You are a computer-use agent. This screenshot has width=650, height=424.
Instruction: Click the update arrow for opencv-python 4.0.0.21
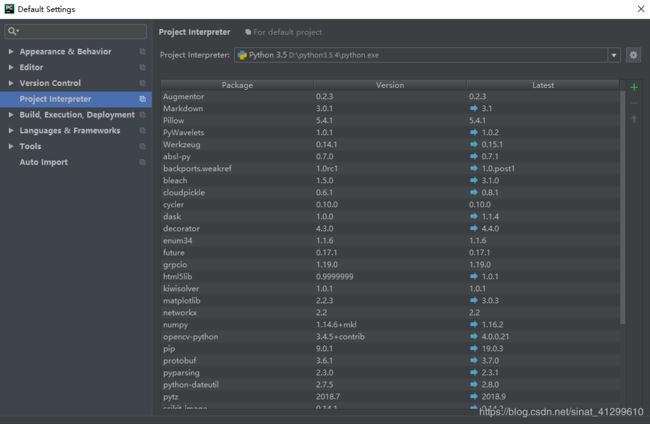[x=474, y=337]
